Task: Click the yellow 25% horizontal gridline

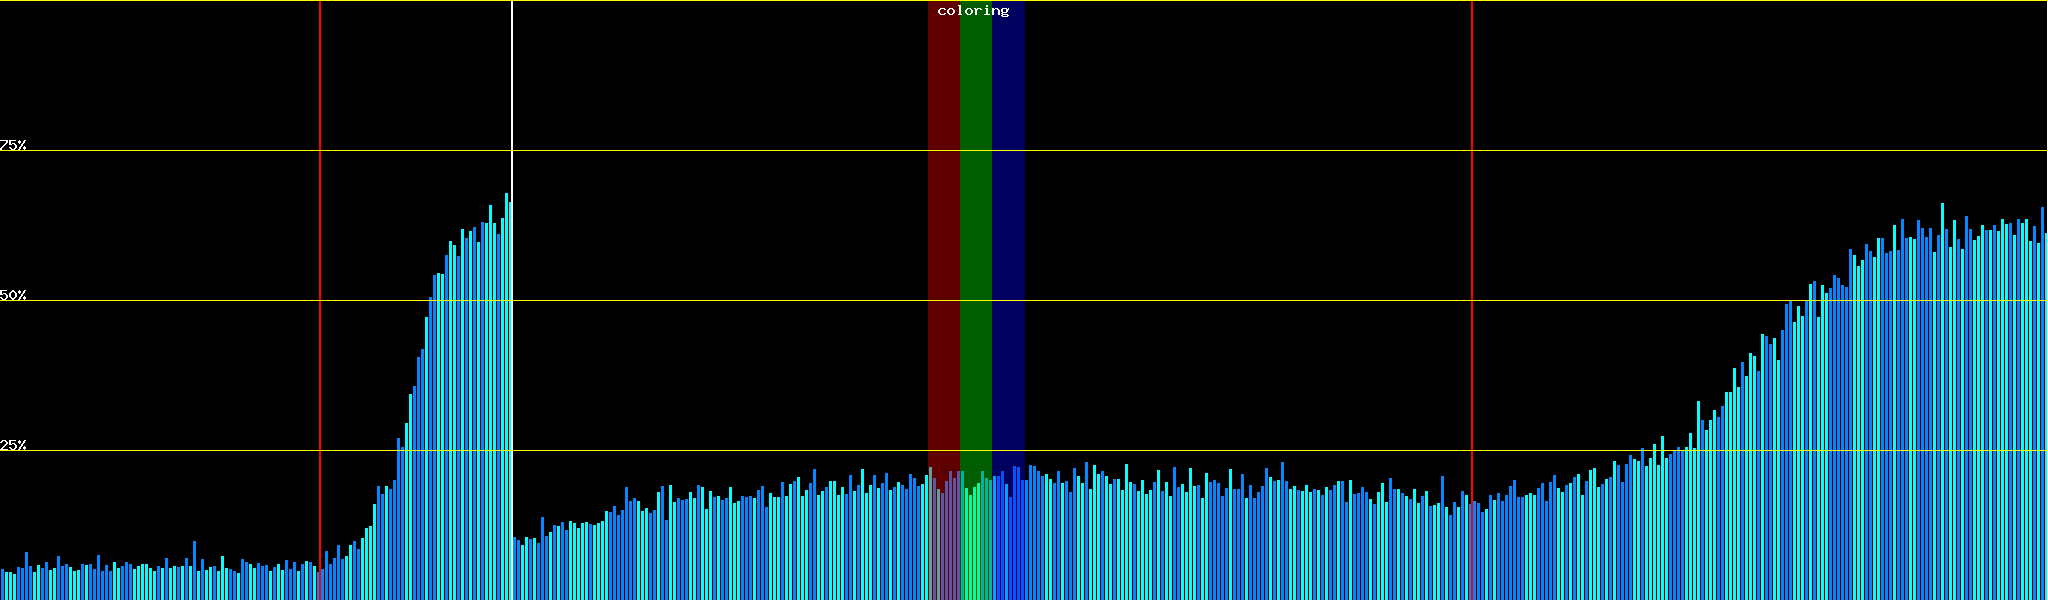Action: [1200, 451]
